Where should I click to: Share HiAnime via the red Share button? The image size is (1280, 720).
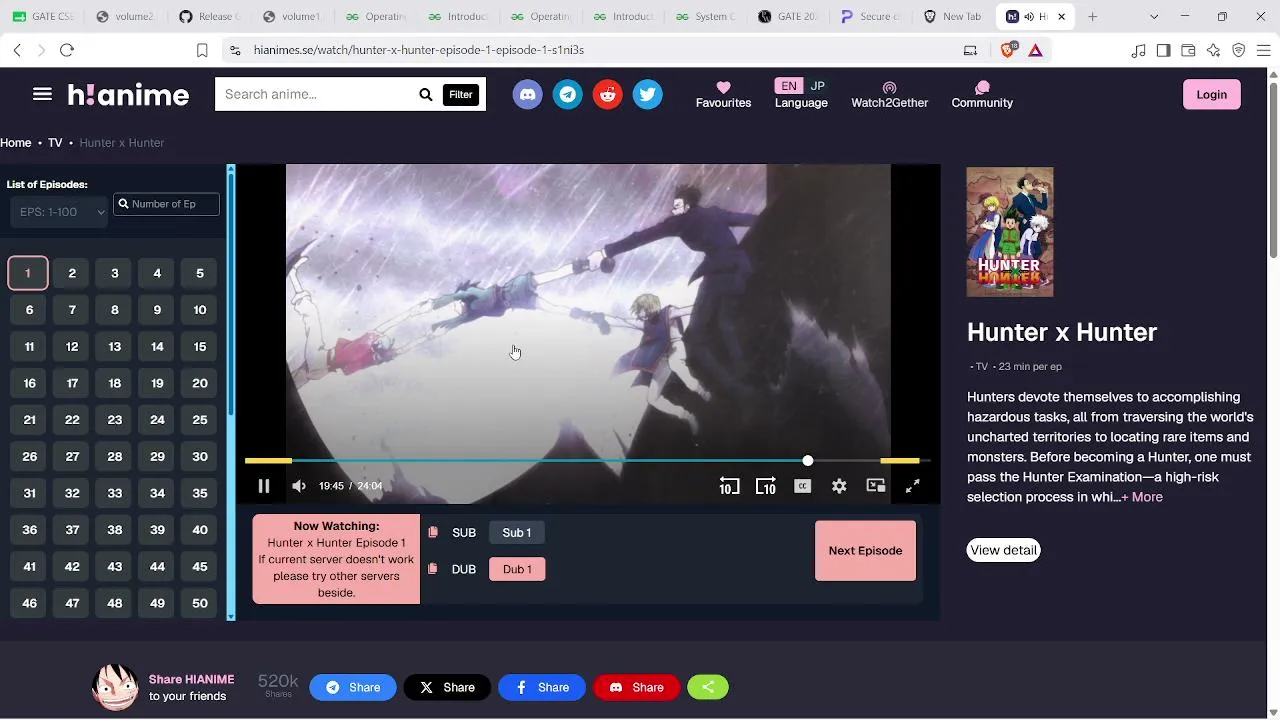tap(637, 688)
